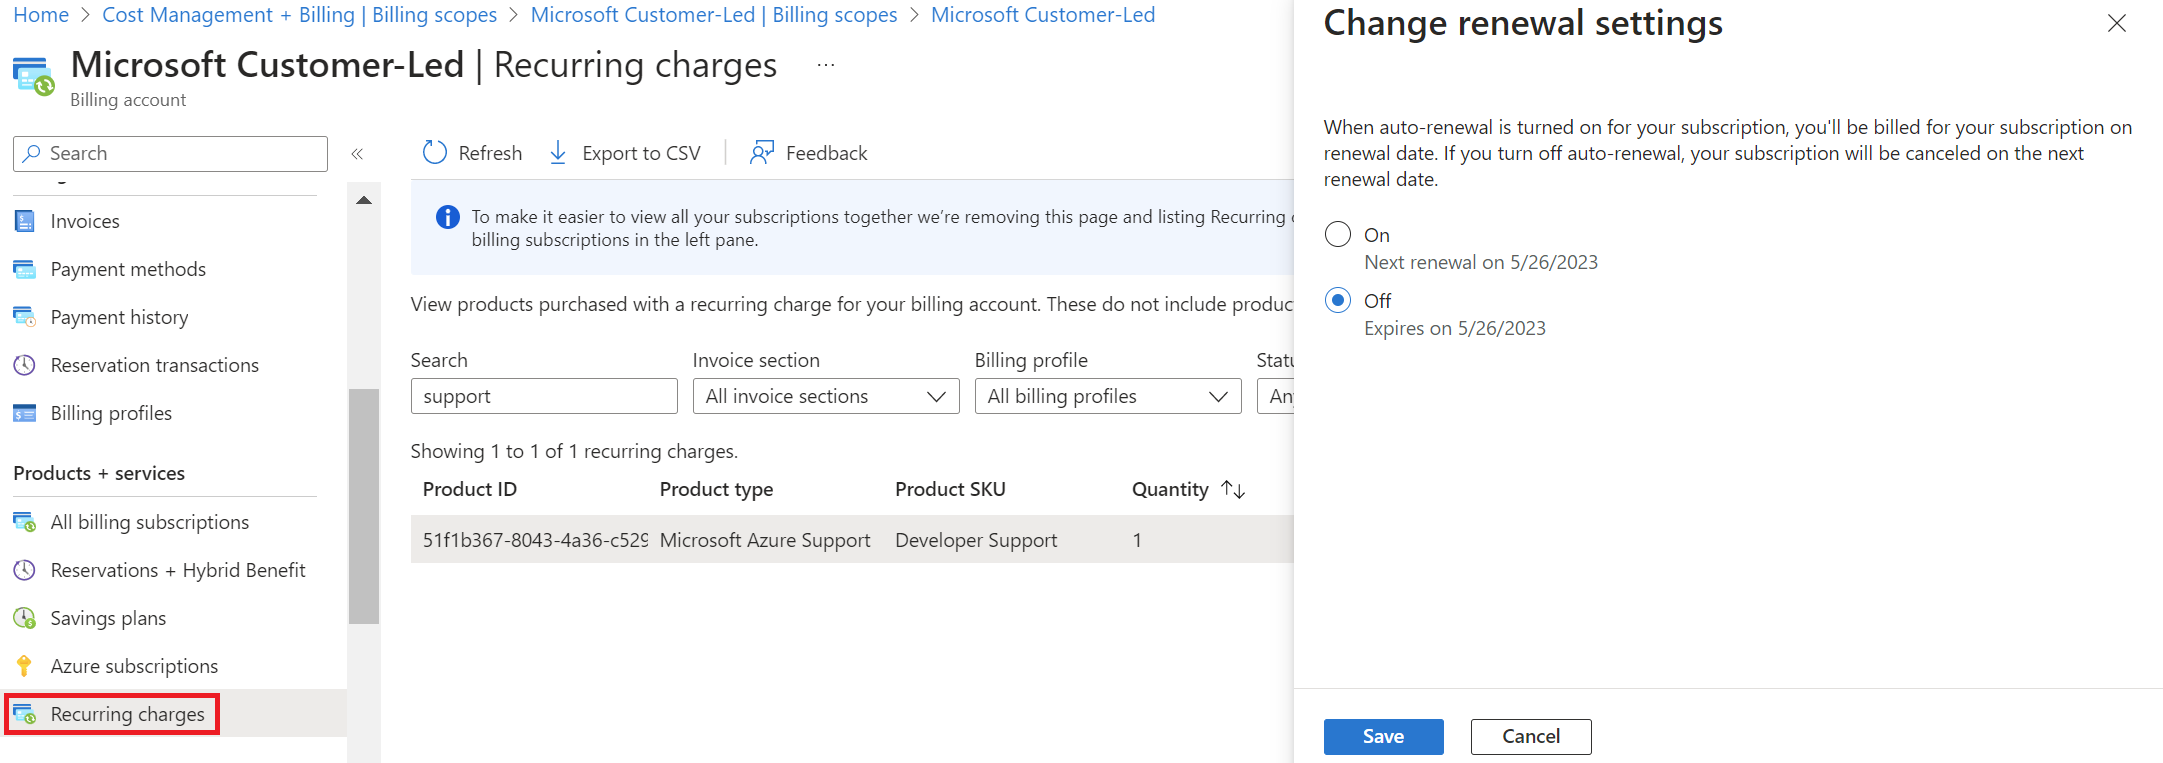Image resolution: width=2163 pixels, height=763 pixels.
Task: Select the Off auto-renewal radio button
Action: 1338,300
